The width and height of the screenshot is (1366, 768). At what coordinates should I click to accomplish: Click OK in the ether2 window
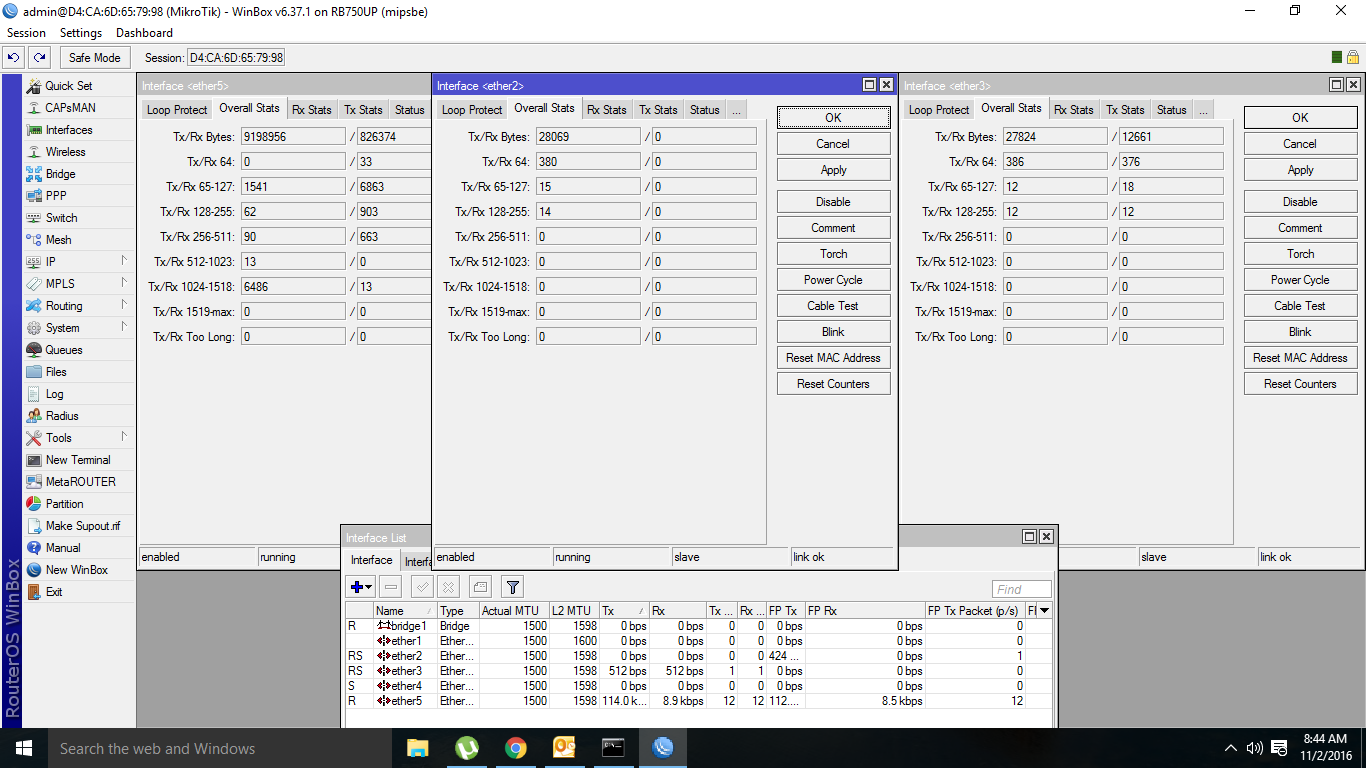point(833,118)
